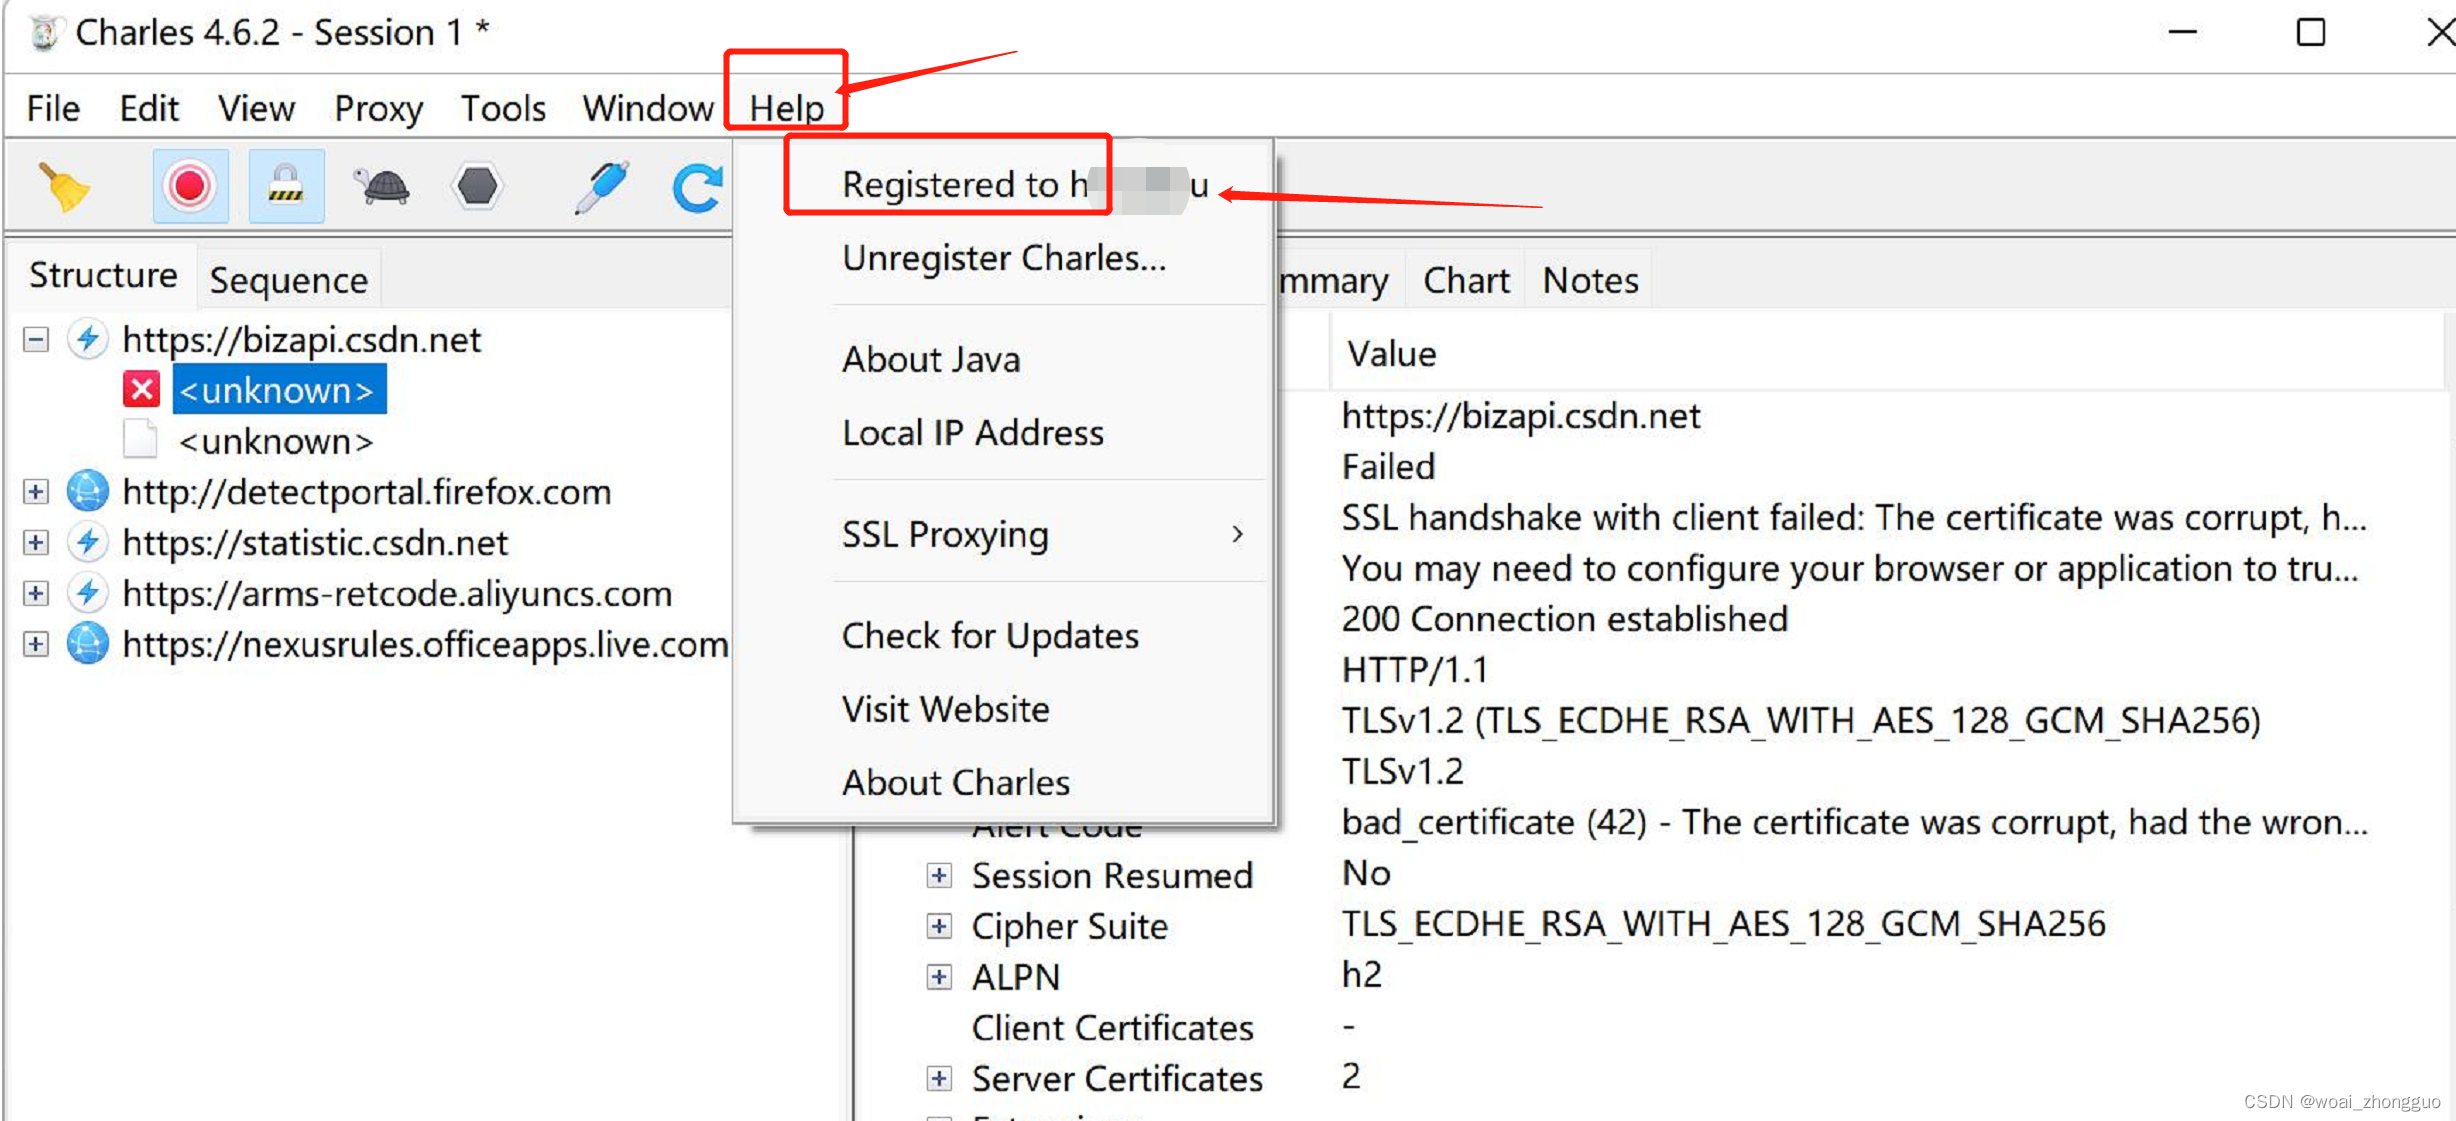Select the second unselected <unknown> entry
The height and width of the screenshot is (1121, 2456).
(x=275, y=442)
